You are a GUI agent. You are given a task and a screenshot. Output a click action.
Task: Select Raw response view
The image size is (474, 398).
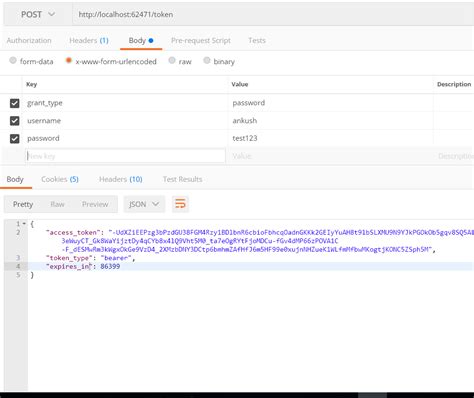57,204
